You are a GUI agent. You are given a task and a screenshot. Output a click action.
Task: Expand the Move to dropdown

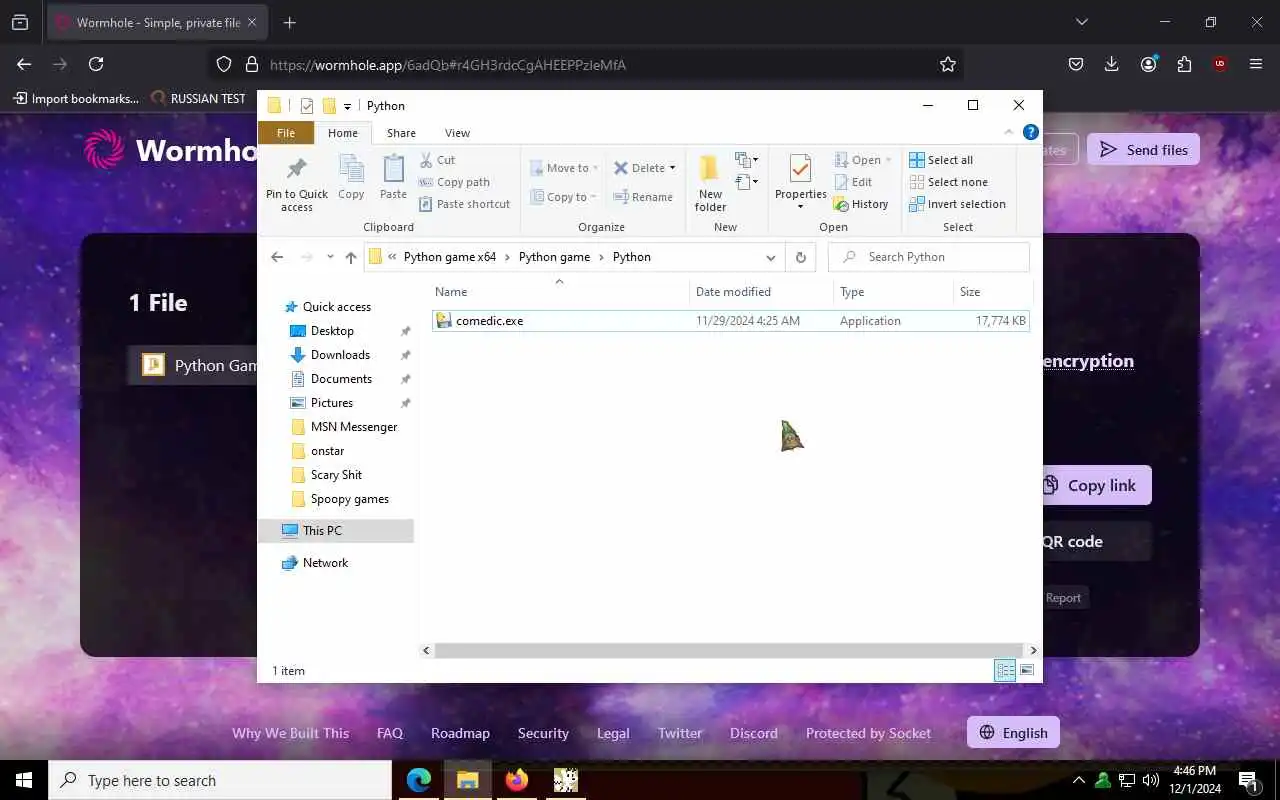click(x=595, y=168)
